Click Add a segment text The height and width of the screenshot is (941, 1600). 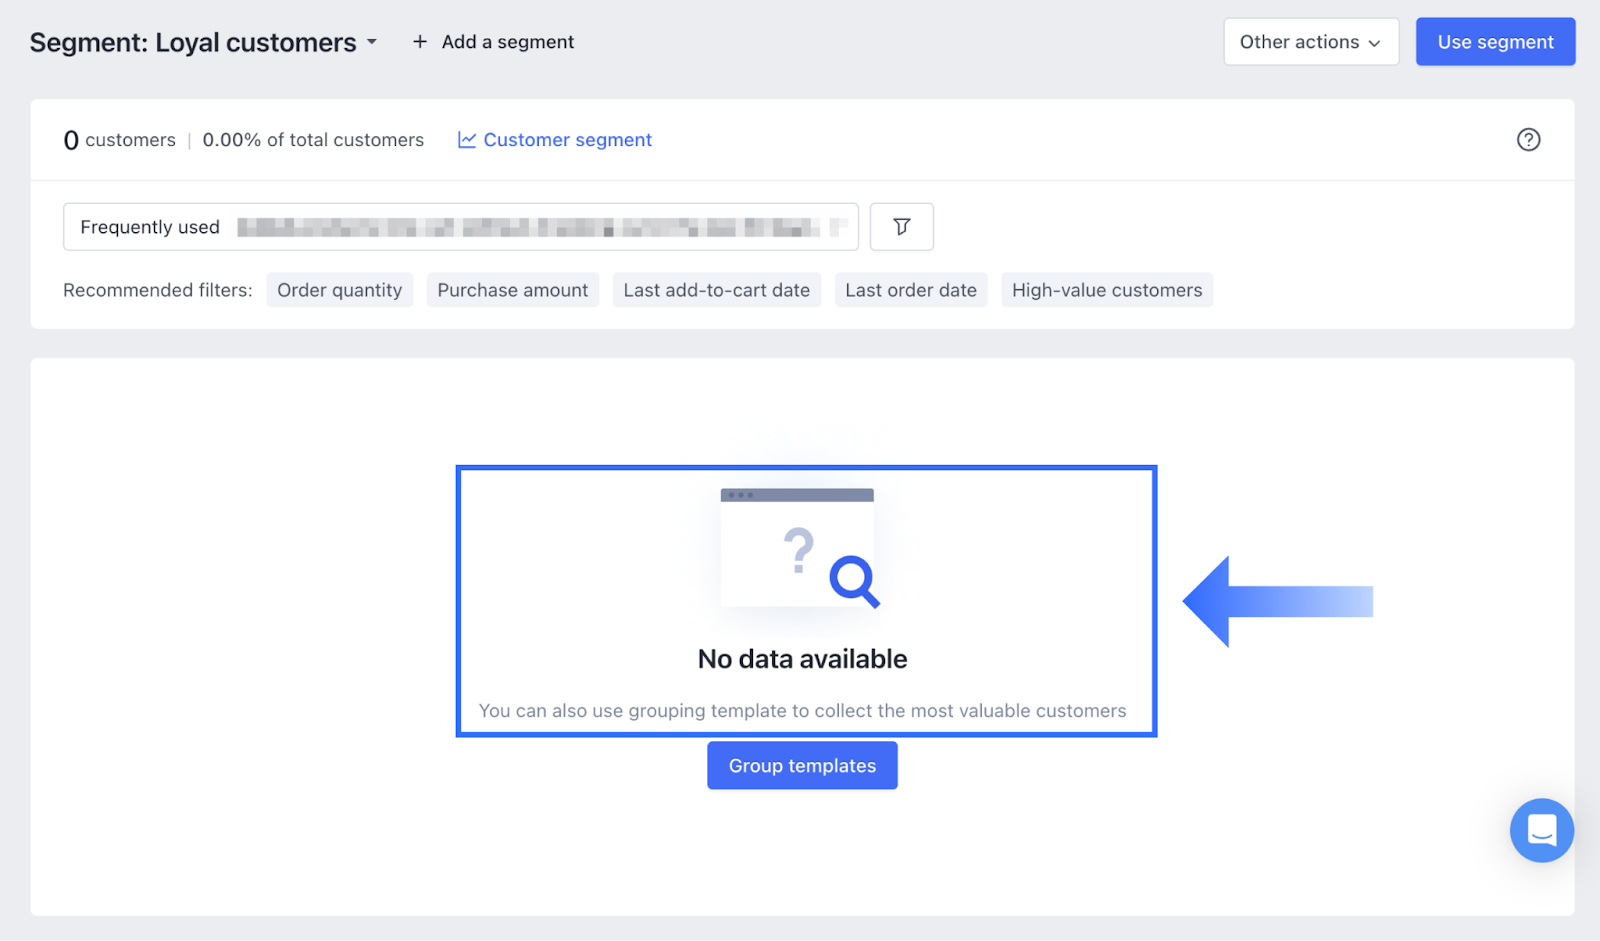click(x=508, y=42)
